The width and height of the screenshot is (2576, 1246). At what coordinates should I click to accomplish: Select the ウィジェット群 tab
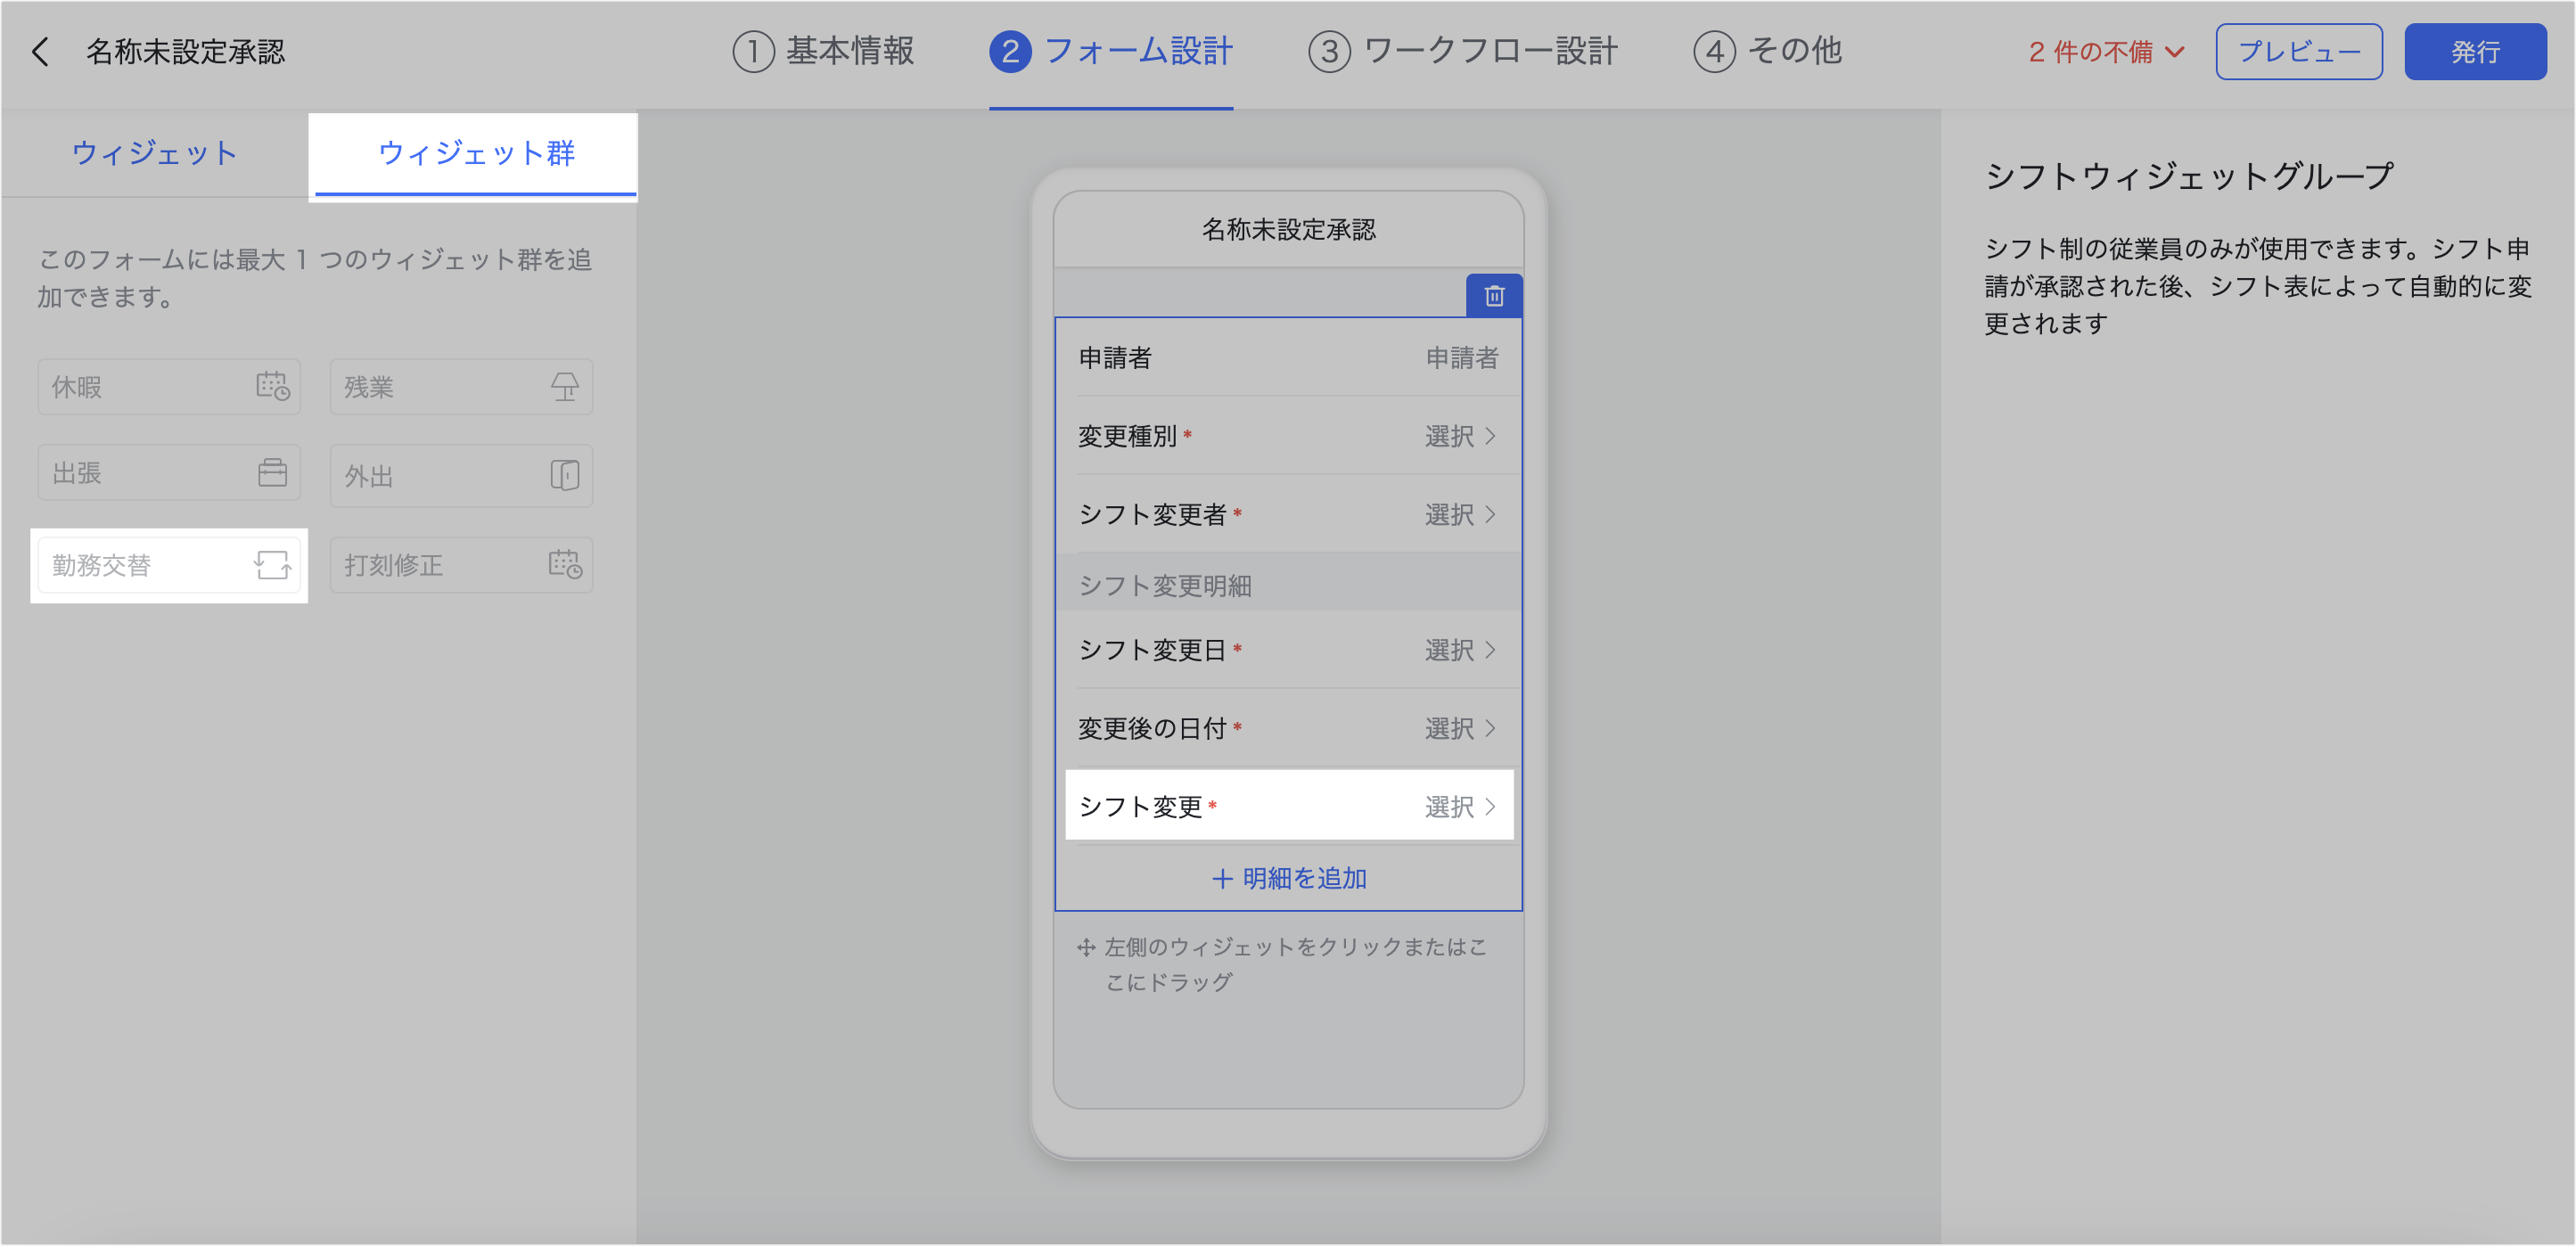point(475,153)
